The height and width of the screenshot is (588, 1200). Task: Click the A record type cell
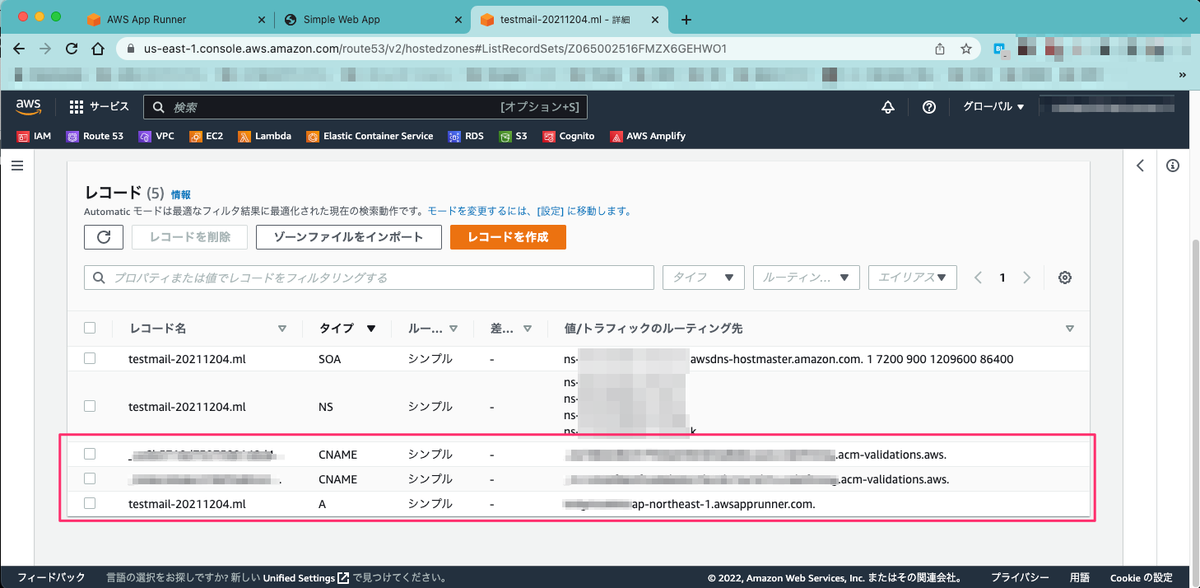[322, 504]
